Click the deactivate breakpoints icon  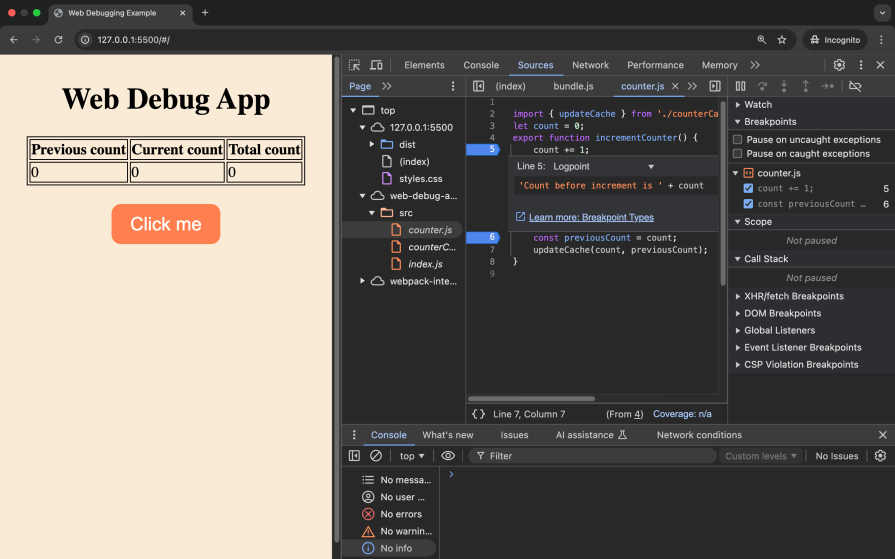coord(855,86)
